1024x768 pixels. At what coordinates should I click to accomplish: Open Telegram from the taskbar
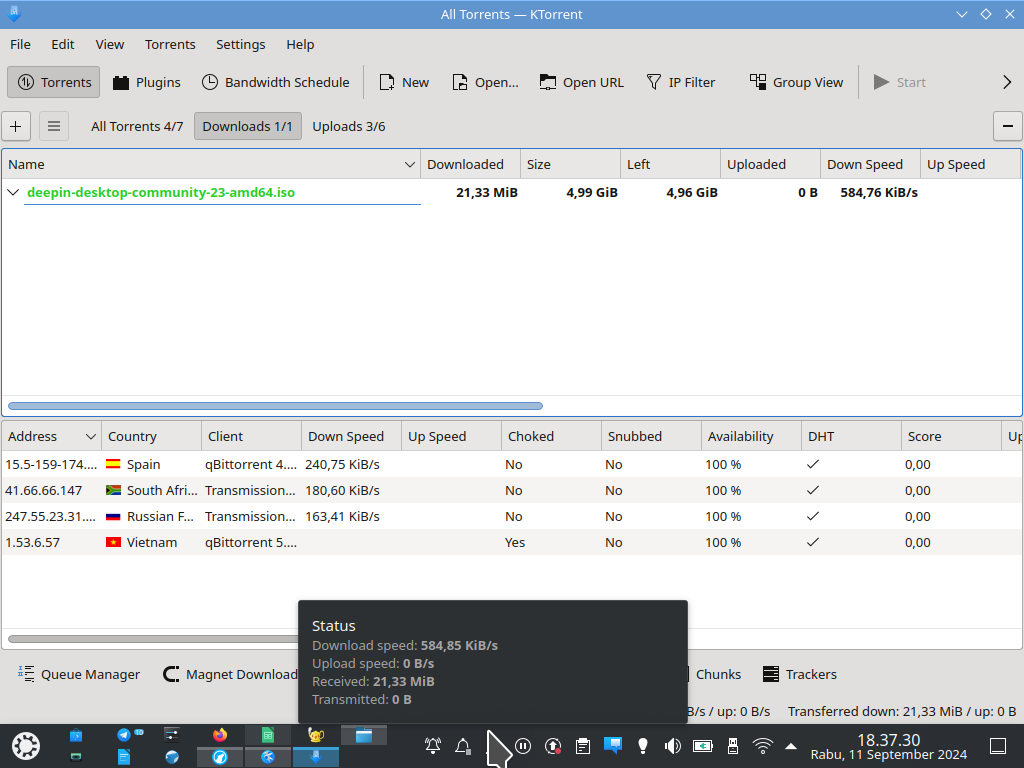(123, 735)
